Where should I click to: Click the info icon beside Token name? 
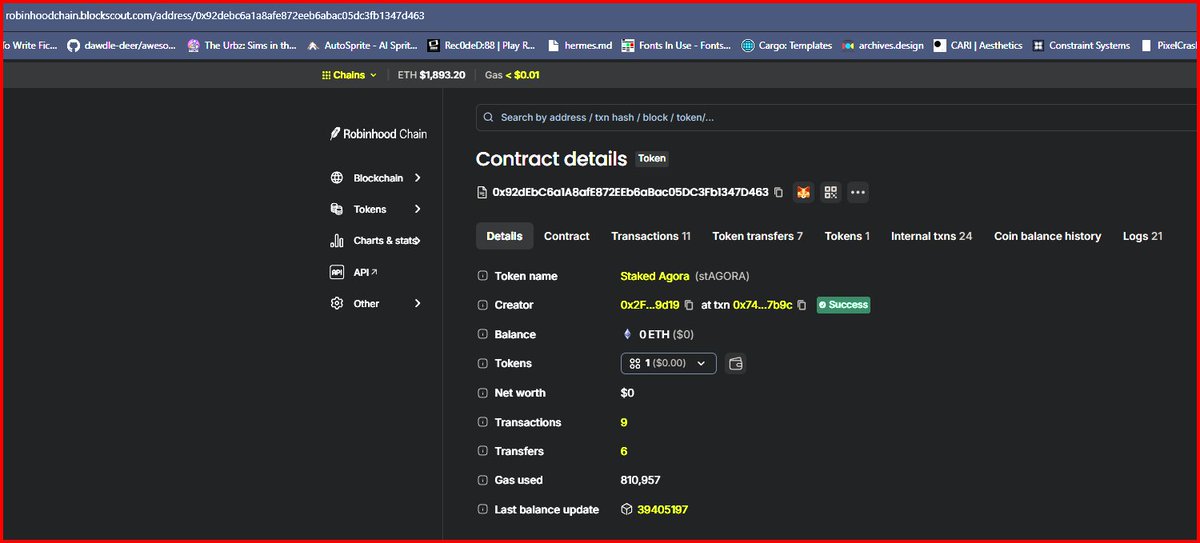click(482, 276)
